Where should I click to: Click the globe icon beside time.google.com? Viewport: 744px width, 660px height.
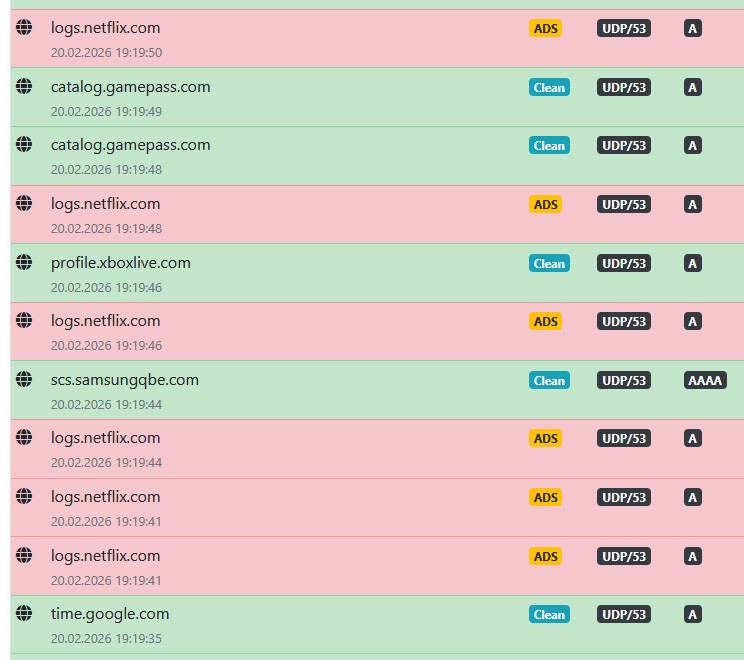[24, 613]
